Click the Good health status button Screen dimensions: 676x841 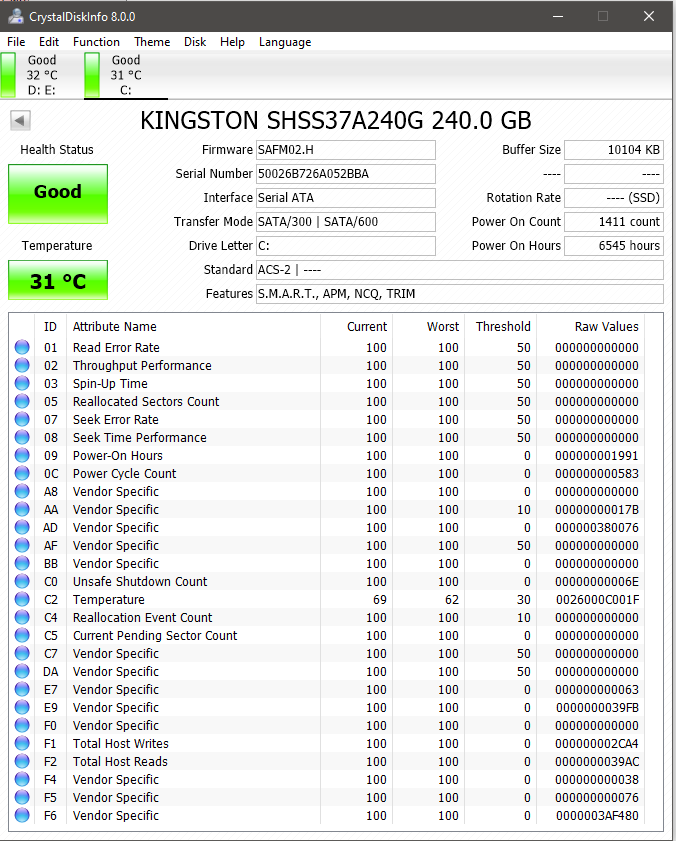58,194
